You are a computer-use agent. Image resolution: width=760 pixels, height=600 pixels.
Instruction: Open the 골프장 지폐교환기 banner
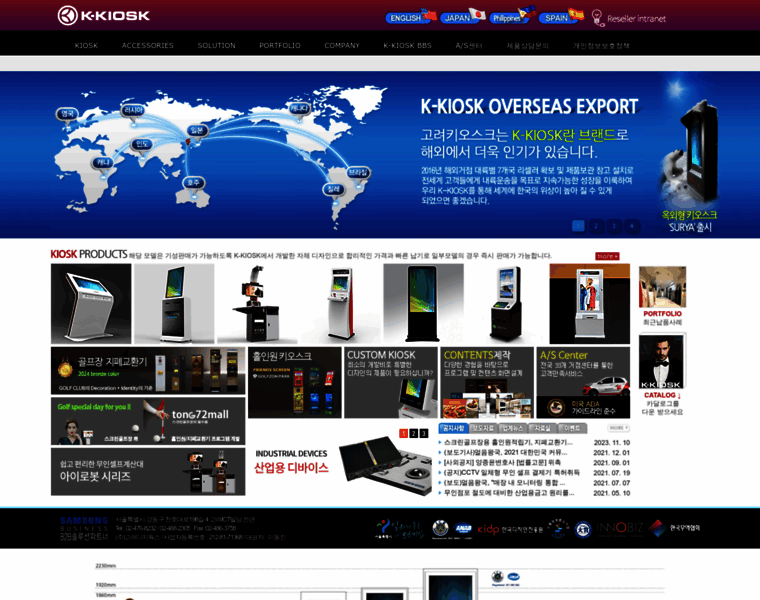tap(148, 371)
